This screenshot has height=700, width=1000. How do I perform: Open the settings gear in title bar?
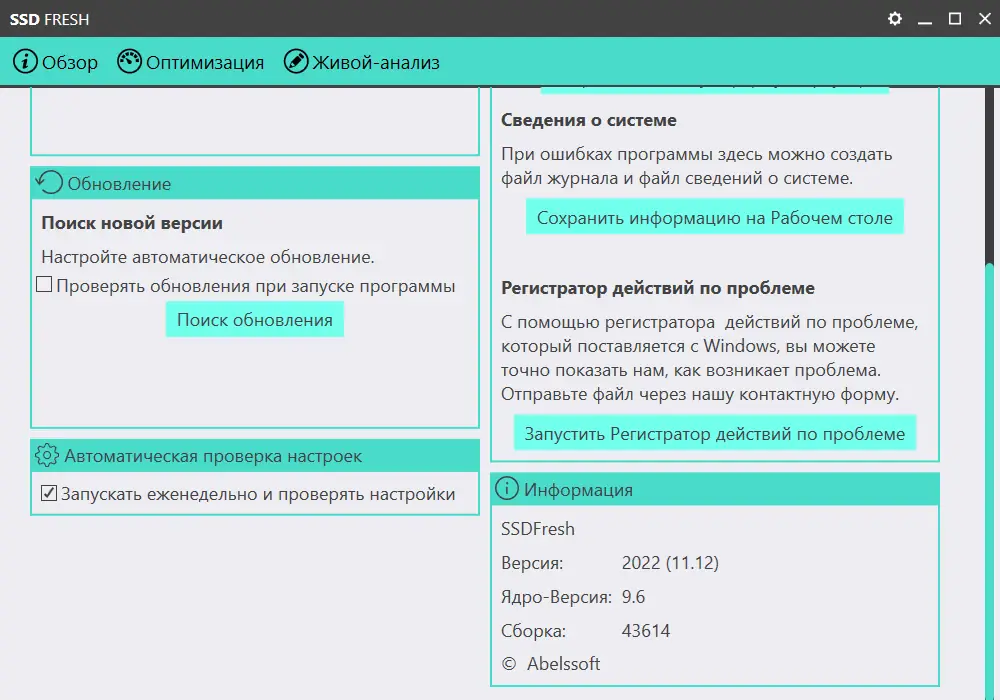click(x=895, y=18)
